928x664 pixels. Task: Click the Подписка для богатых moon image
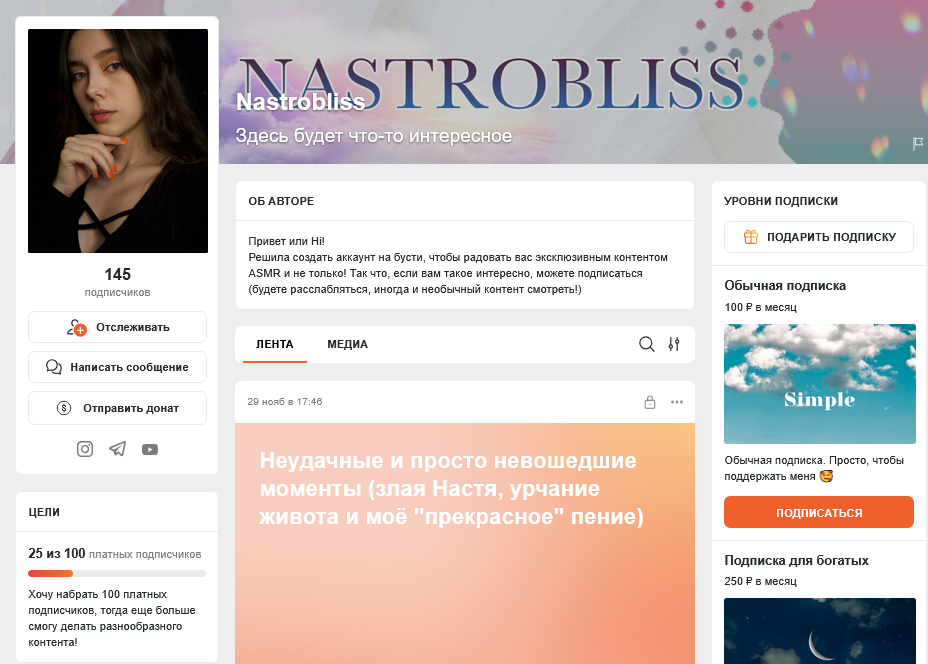[820, 631]
